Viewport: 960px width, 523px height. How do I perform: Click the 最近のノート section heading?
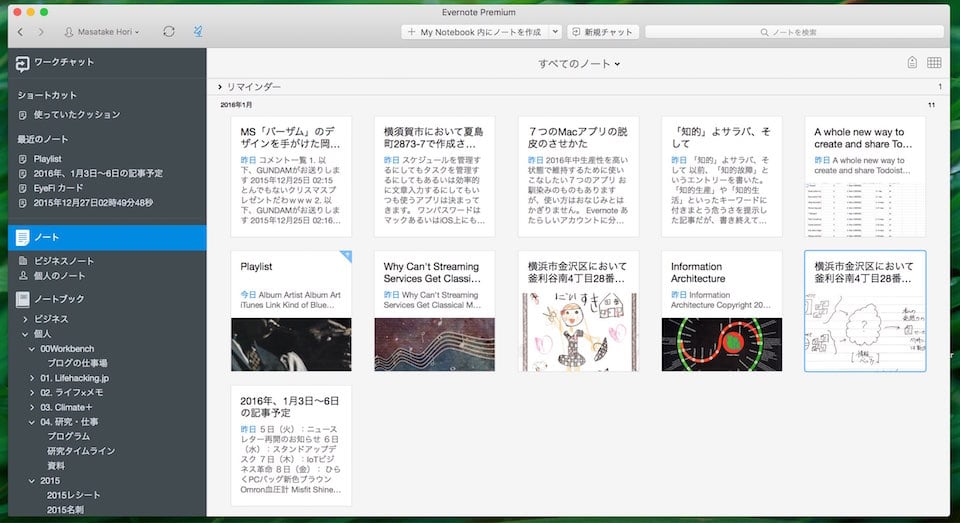pyautogui.click(x=43, y=139)
